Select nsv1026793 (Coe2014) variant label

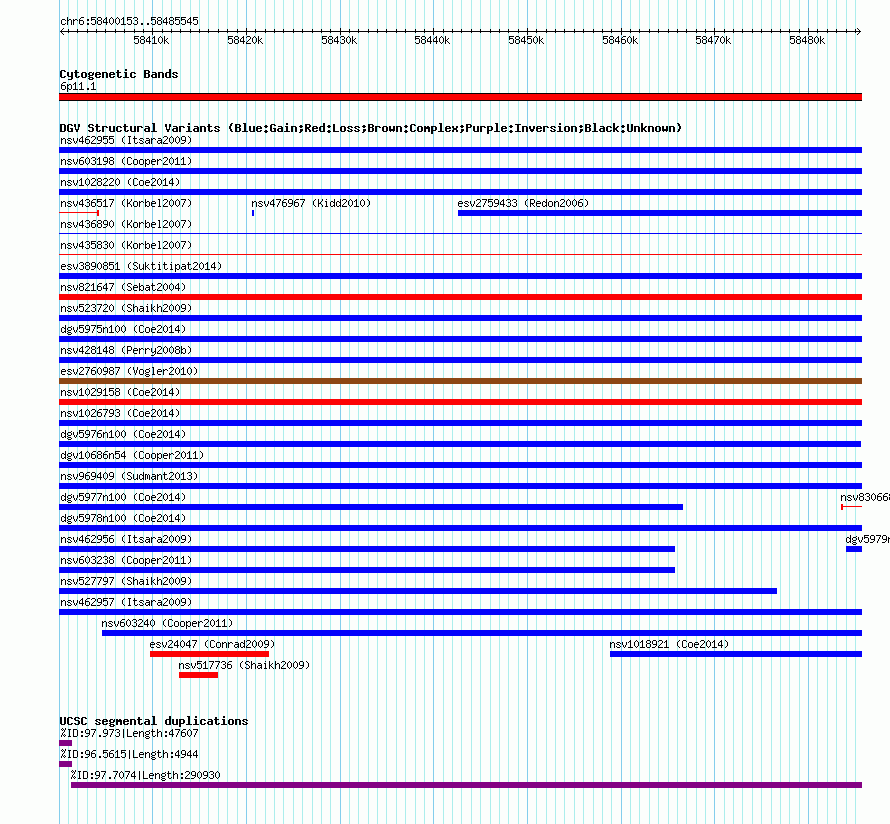[x=120, y=413]
